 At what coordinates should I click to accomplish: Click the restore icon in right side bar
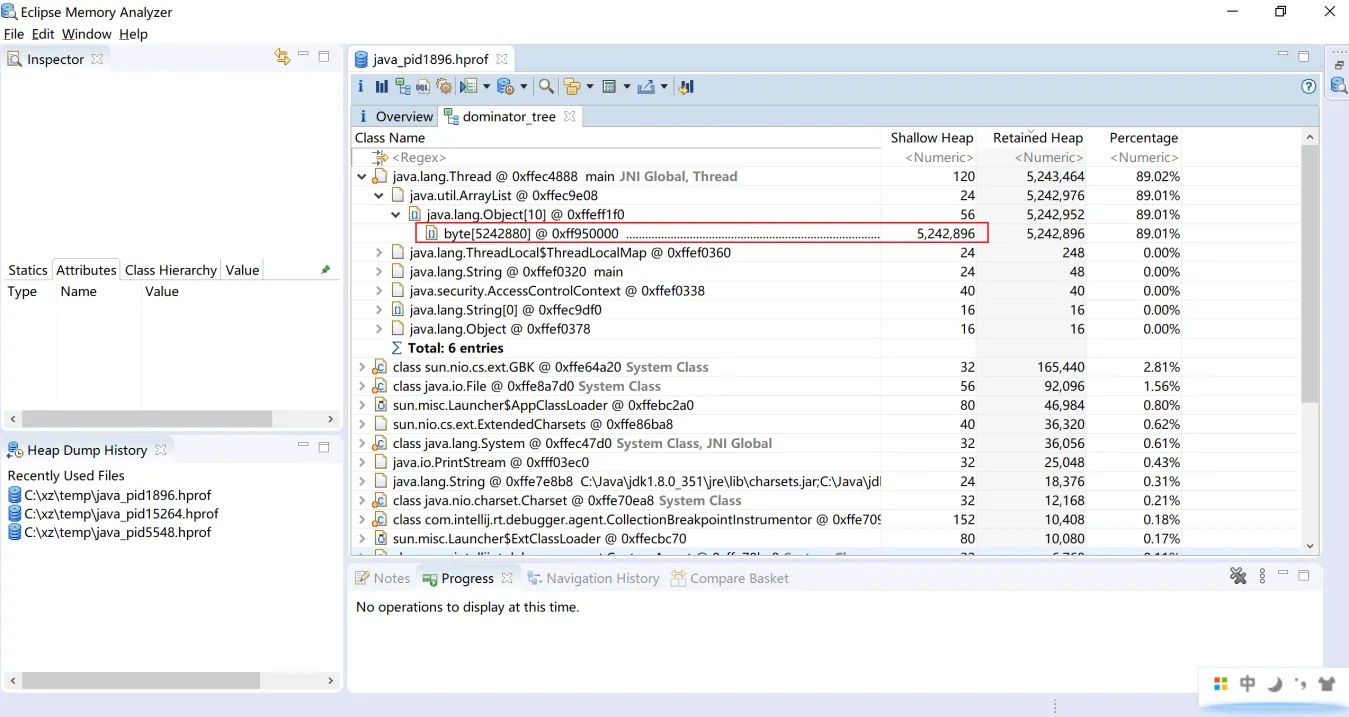[1339, 65]
